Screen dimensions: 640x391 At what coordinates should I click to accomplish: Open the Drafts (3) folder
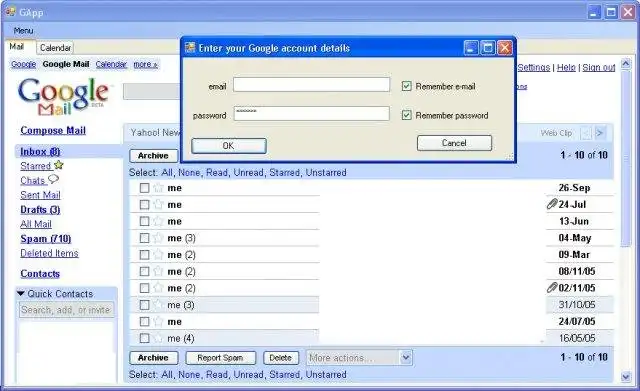click(x=40, y=209)
